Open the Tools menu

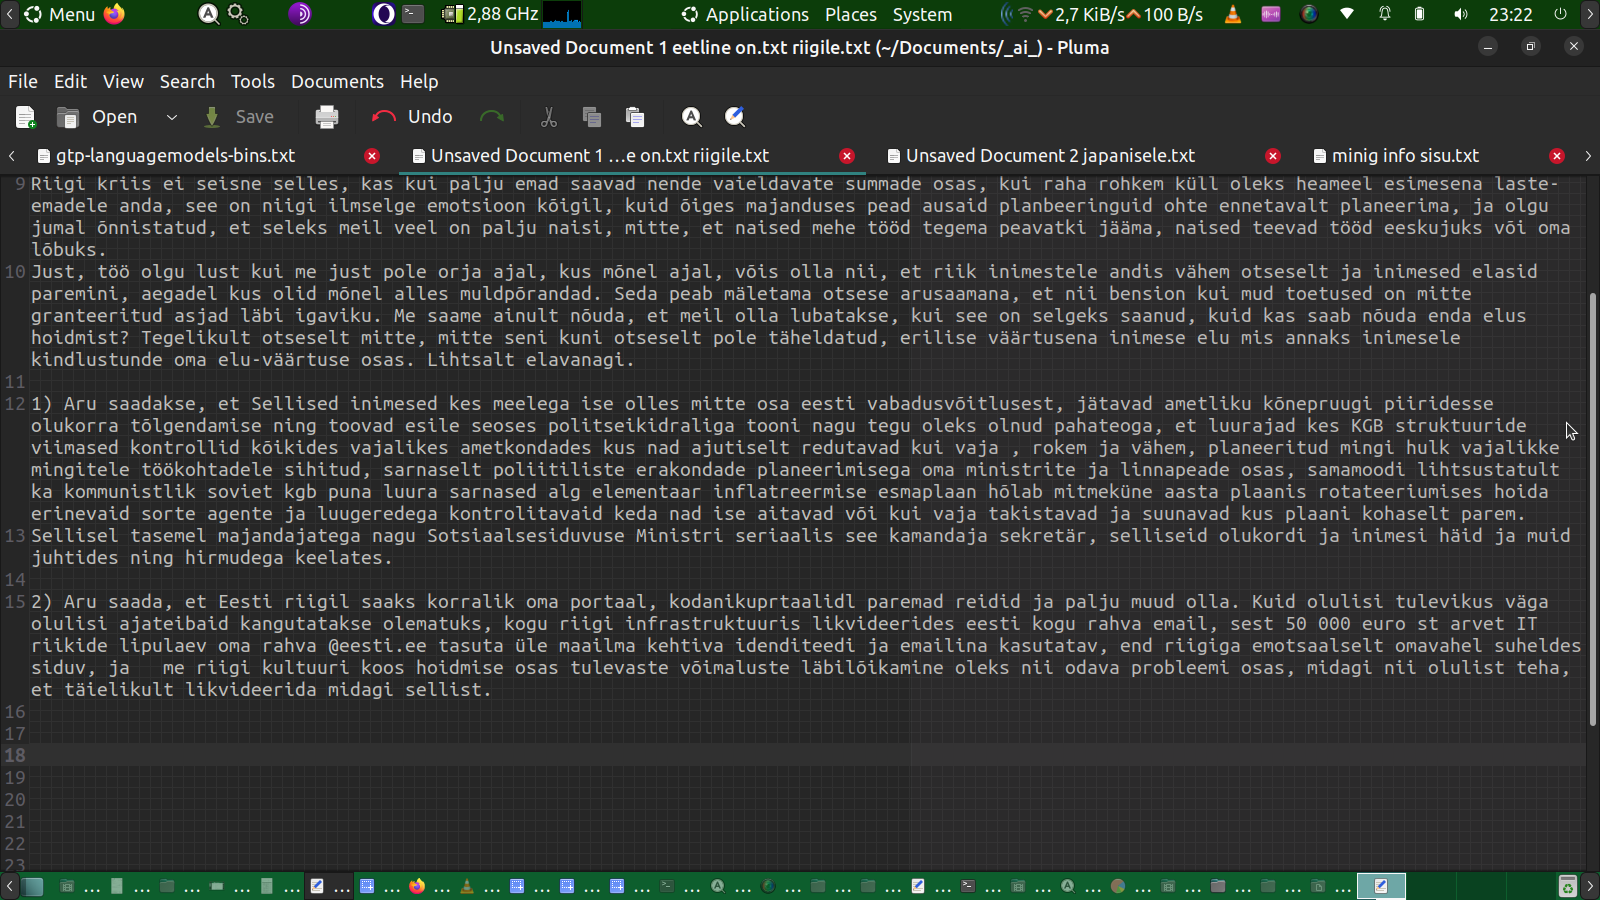253,82
